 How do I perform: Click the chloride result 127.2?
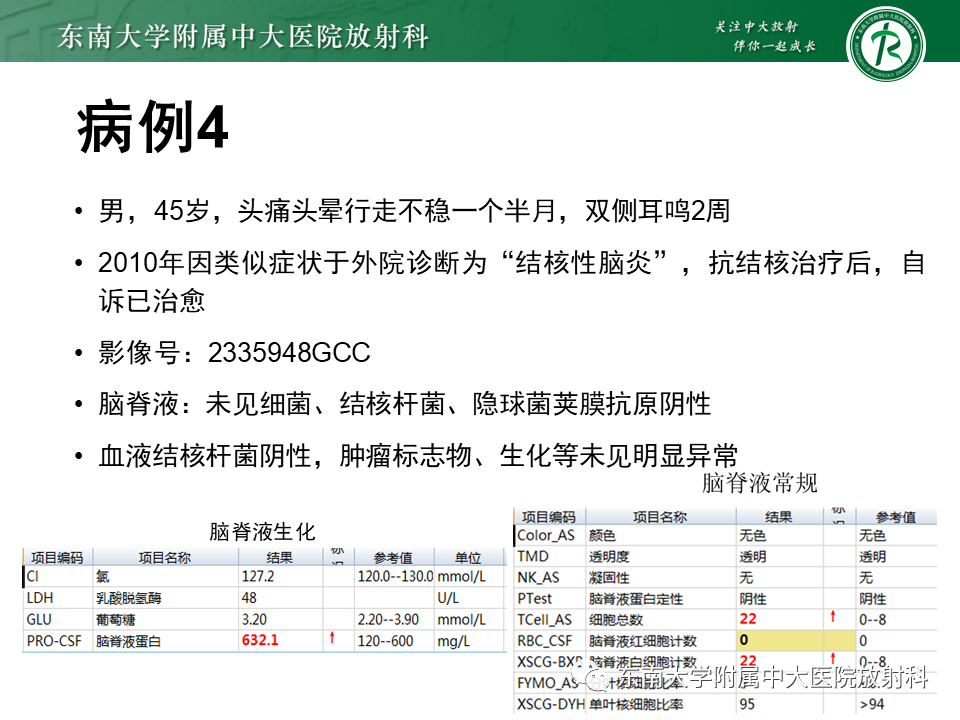tap(258, 576)
